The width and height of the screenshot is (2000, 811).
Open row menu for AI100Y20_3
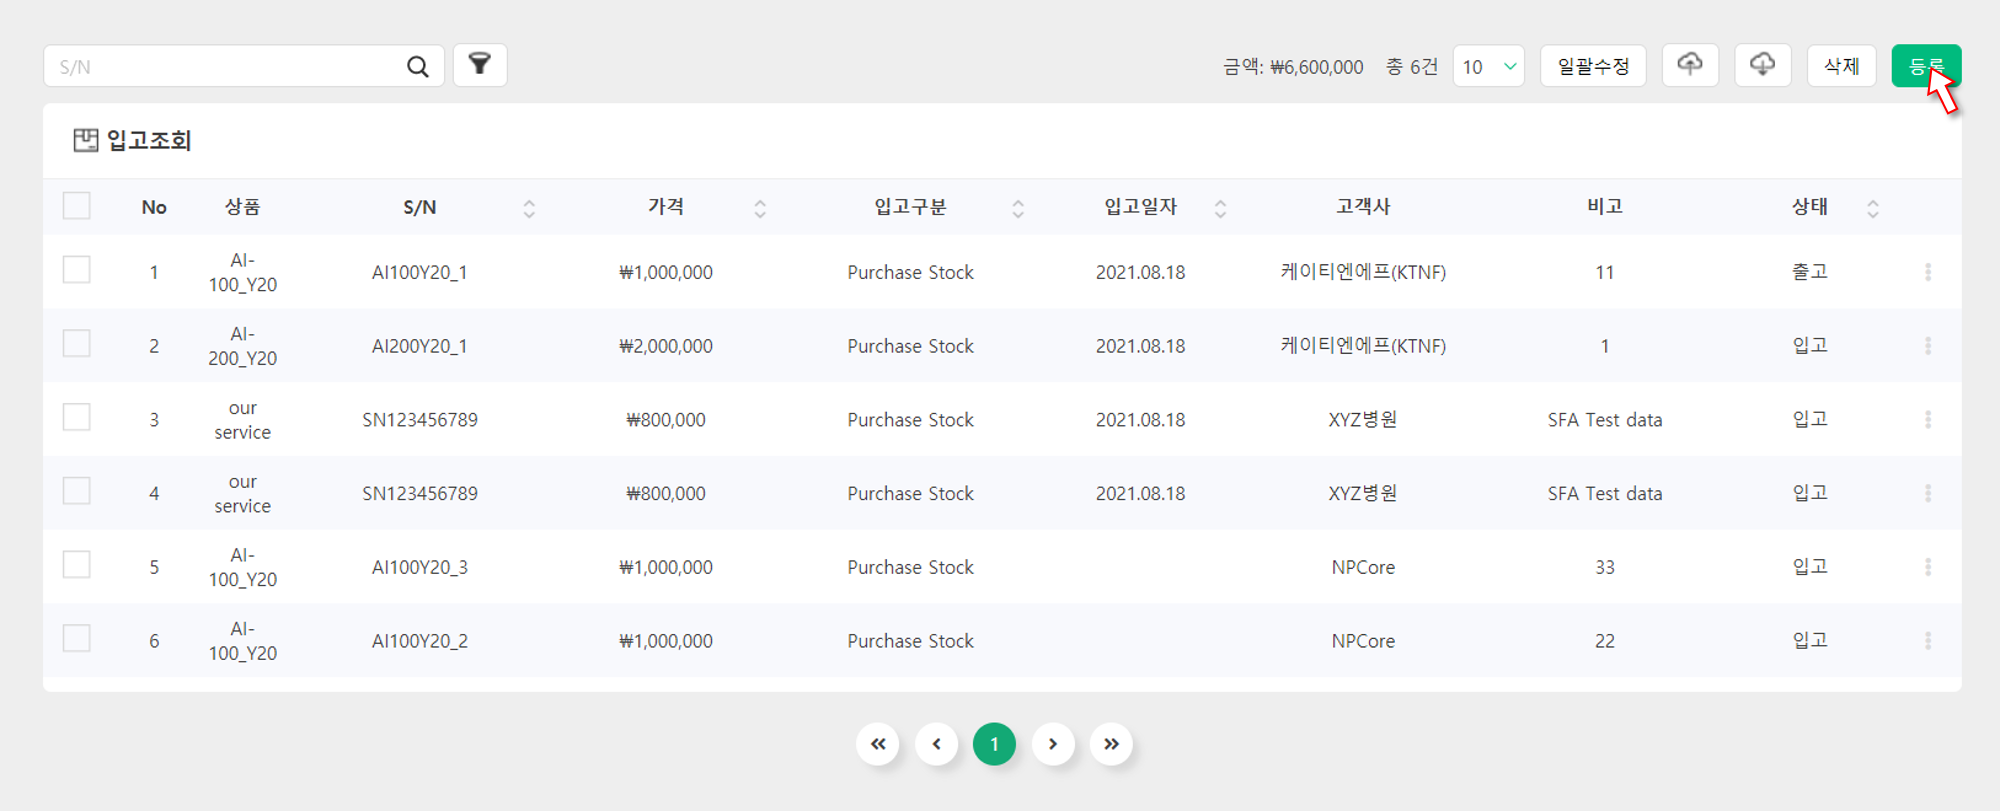[1928, 567]
